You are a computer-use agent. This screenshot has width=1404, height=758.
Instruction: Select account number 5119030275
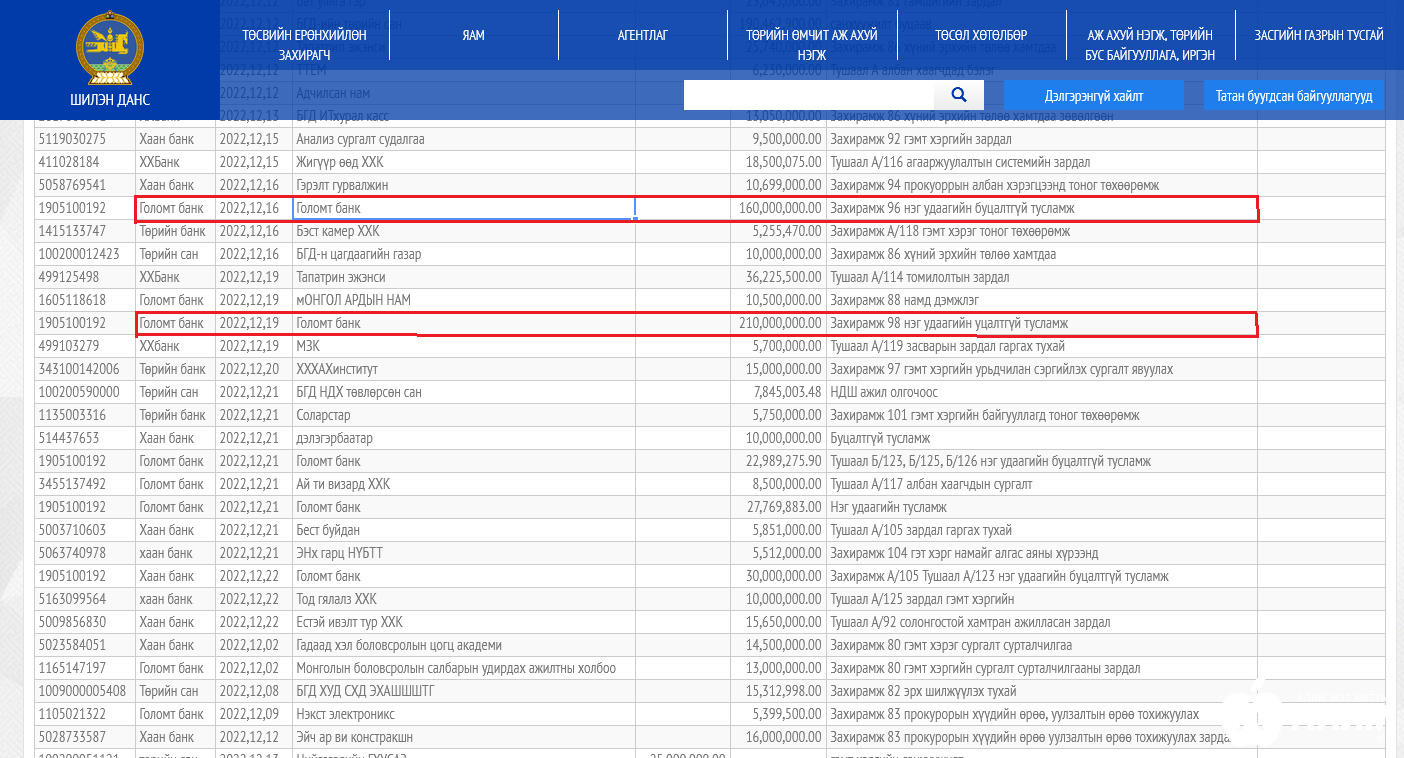pos(85,139)
